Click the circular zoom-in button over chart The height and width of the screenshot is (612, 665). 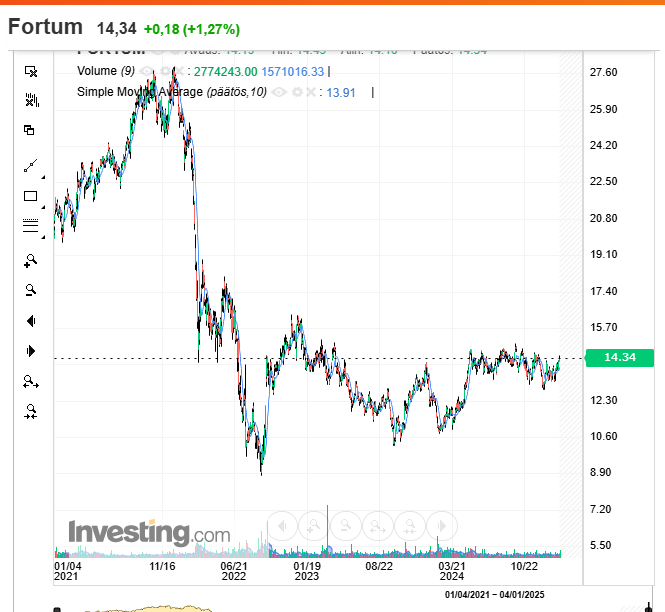[x=314, y=526]
